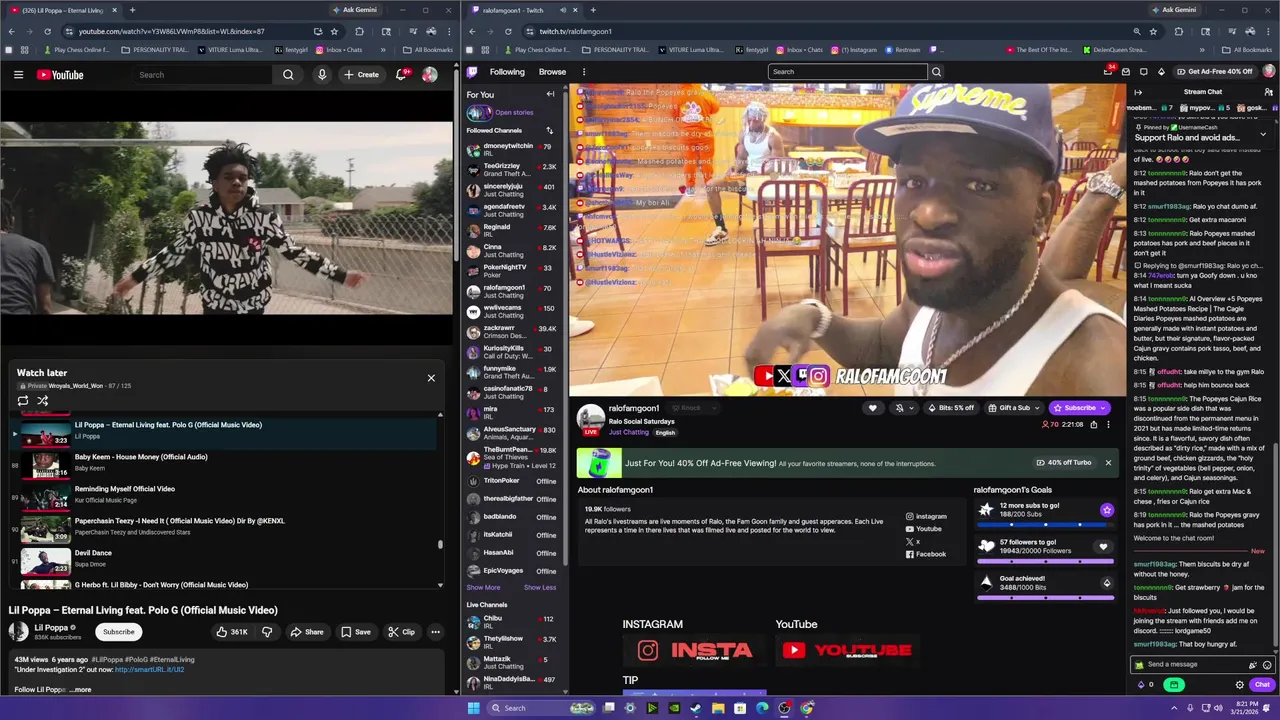Subscribe to Lil Poppa channel

tap(118, 632)
